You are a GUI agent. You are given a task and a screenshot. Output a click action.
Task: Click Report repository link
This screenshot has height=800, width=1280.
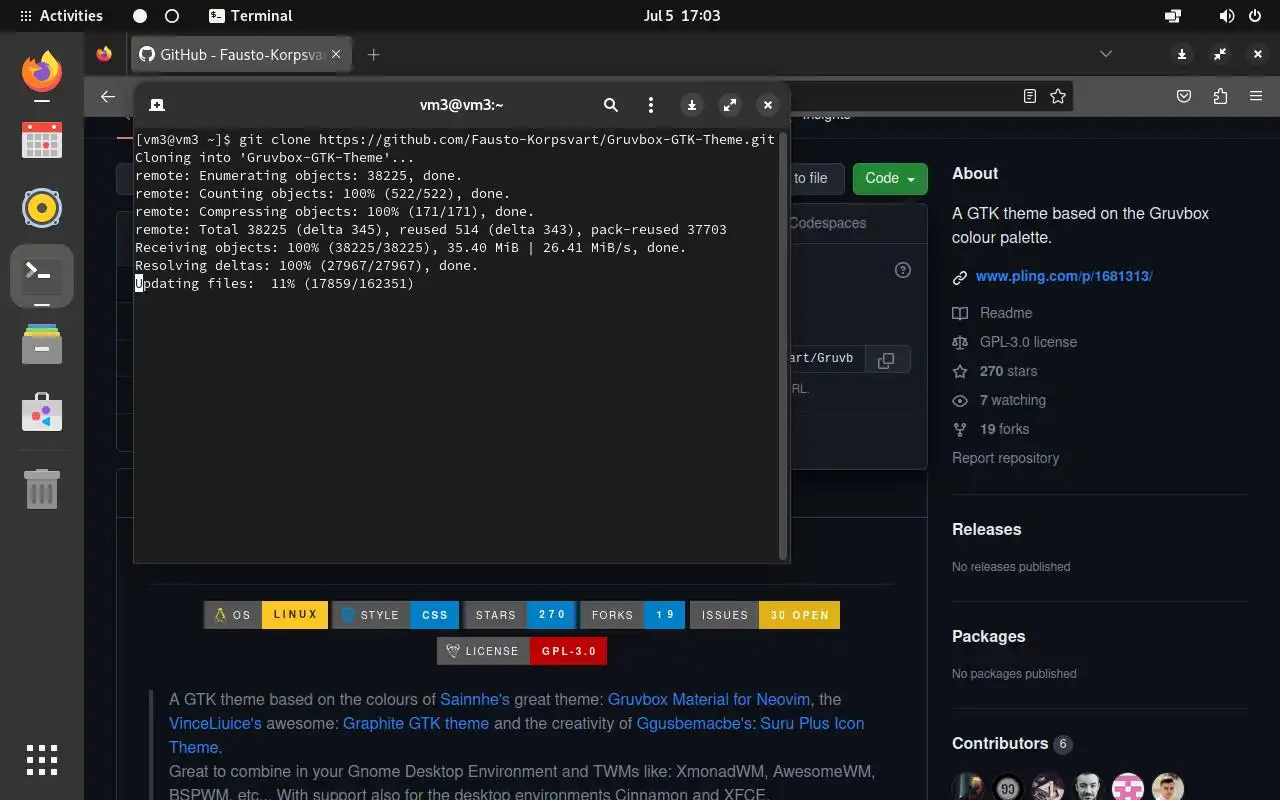[x=1005, y=458]
